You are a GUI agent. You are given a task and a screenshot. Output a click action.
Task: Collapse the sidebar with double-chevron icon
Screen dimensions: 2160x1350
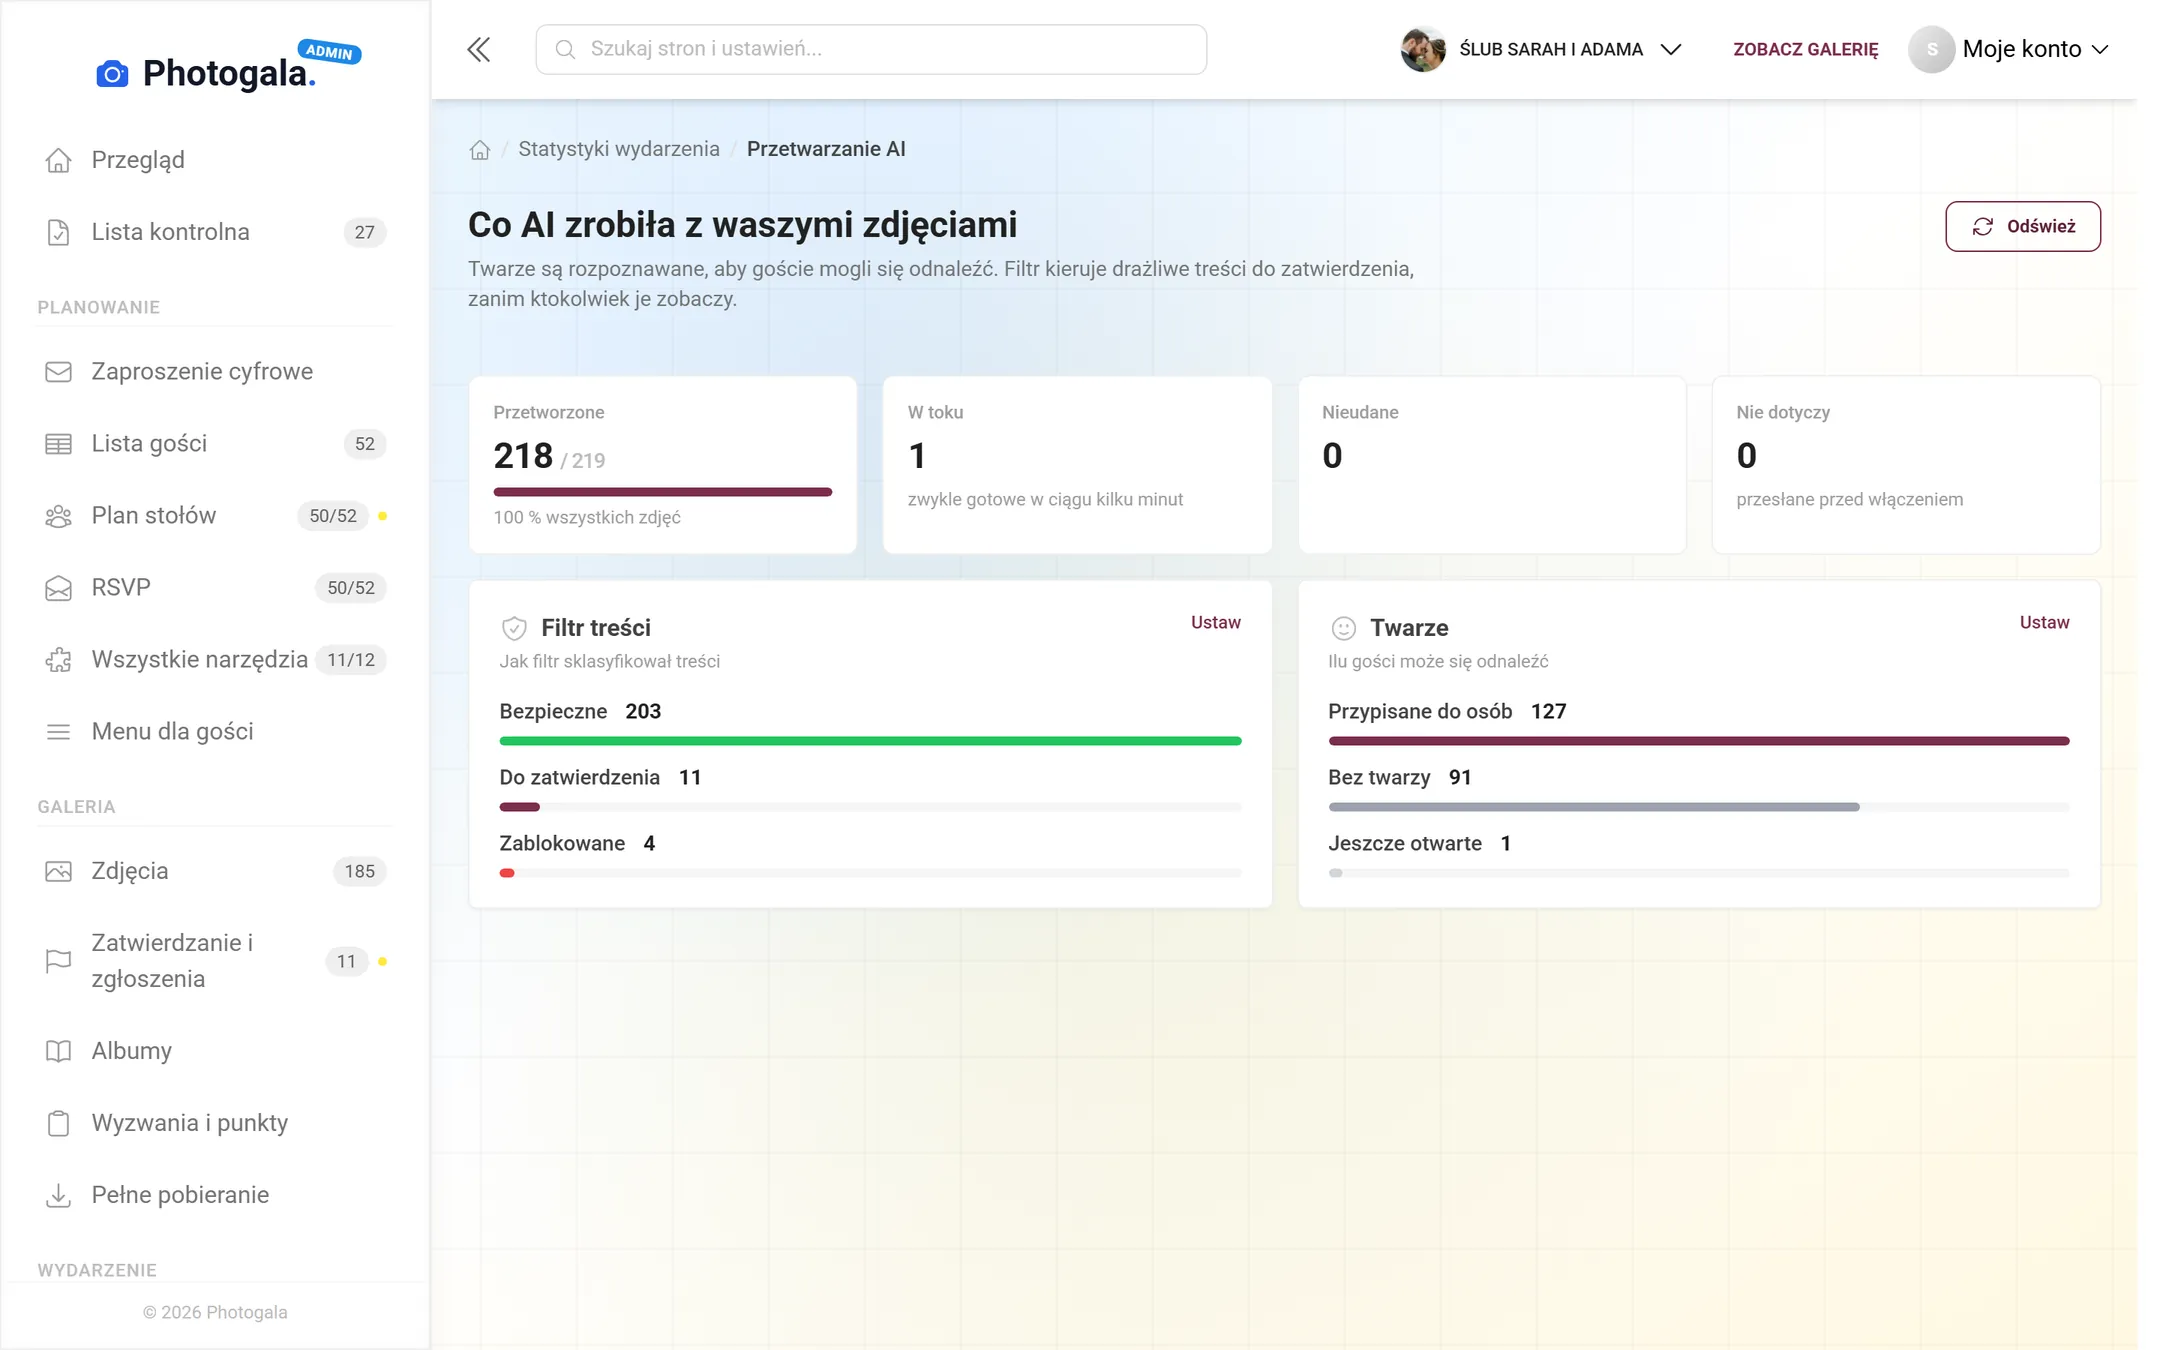(x=479, y=50)
